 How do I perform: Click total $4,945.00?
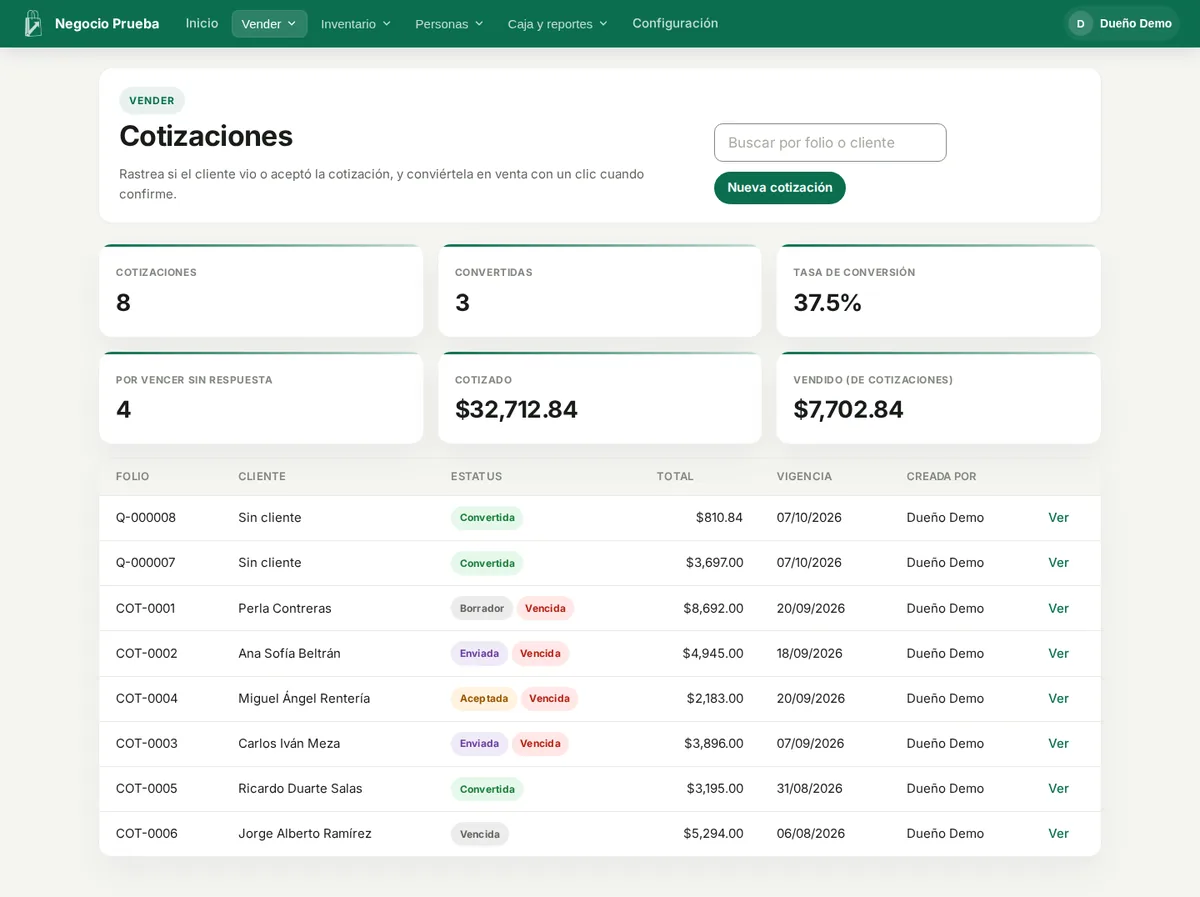click(713, 653)
